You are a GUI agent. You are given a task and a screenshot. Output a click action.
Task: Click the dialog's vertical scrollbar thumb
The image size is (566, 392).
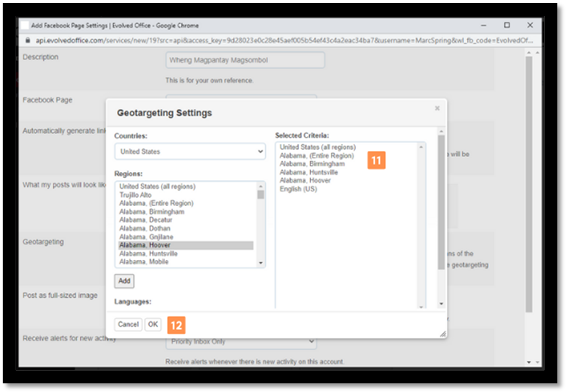441,202
